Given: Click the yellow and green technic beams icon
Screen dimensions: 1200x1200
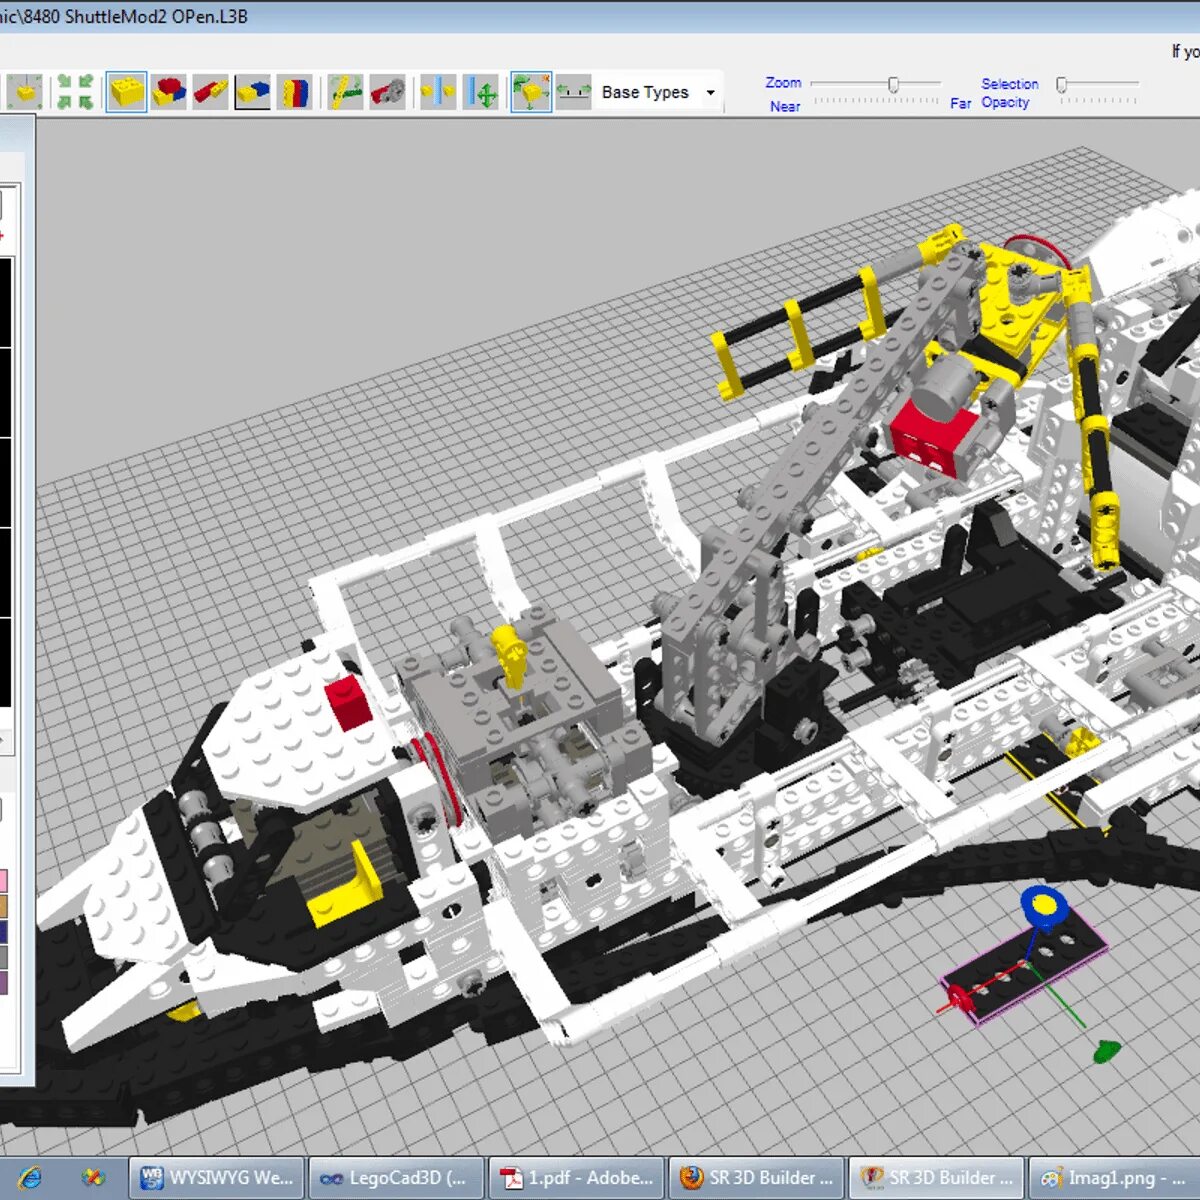Looking at the screenshot, I should (346, 92).
